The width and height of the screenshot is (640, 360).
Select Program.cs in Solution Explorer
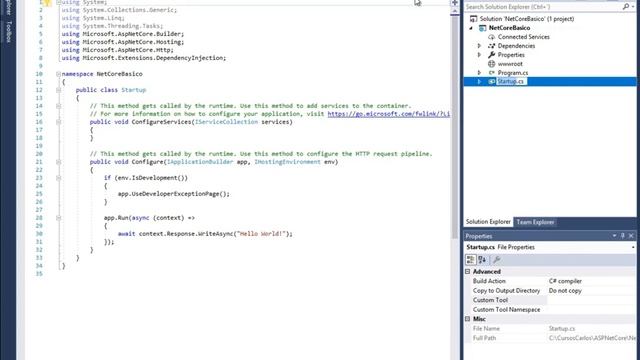(x=513, y=73)
